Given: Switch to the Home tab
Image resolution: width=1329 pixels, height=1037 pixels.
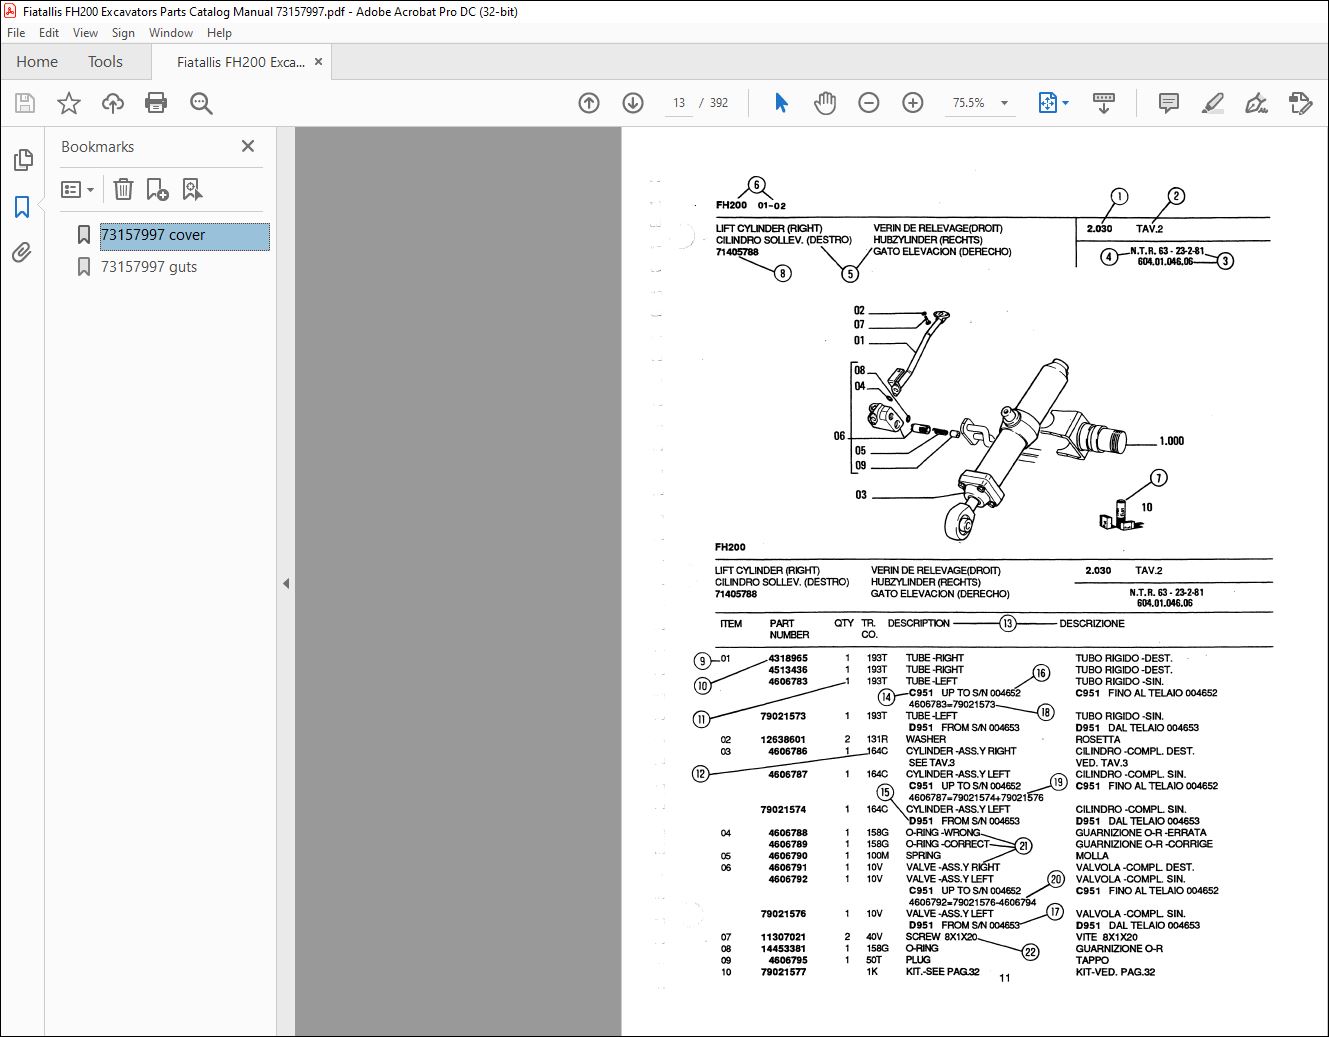Looking at the screenshot, I should (x=37, y=62).
